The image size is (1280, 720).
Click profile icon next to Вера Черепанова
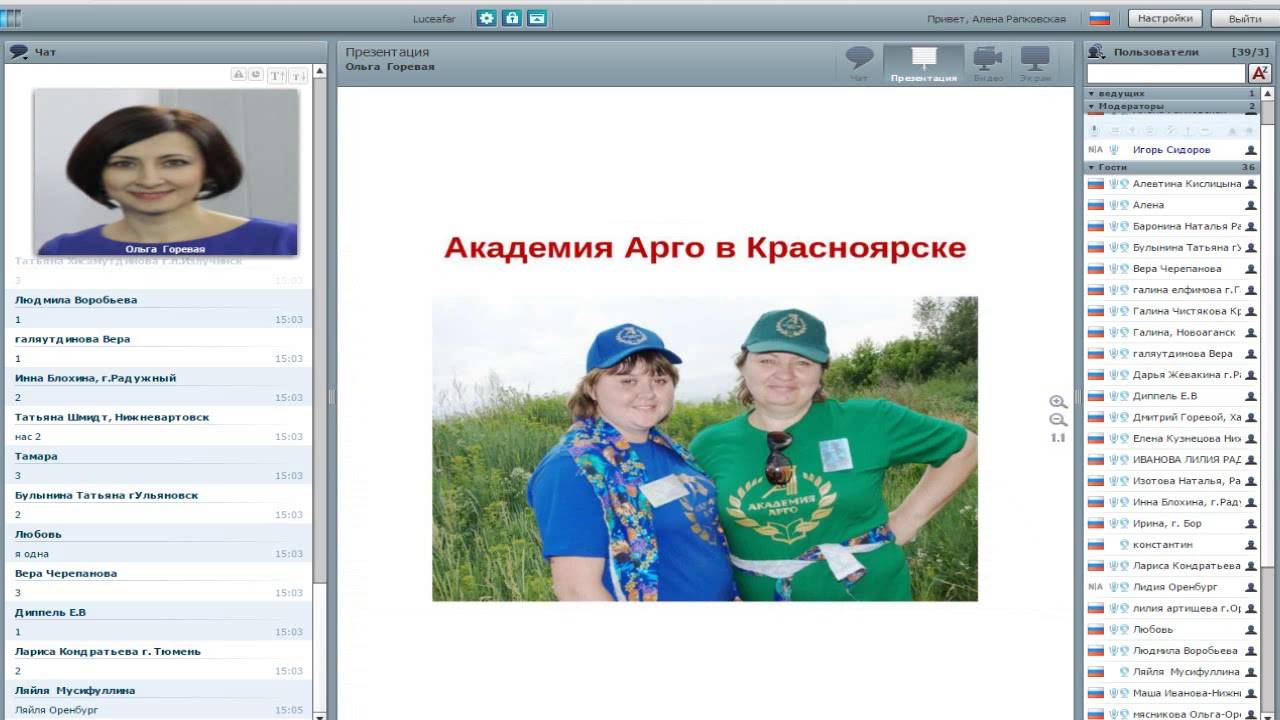1250,269
